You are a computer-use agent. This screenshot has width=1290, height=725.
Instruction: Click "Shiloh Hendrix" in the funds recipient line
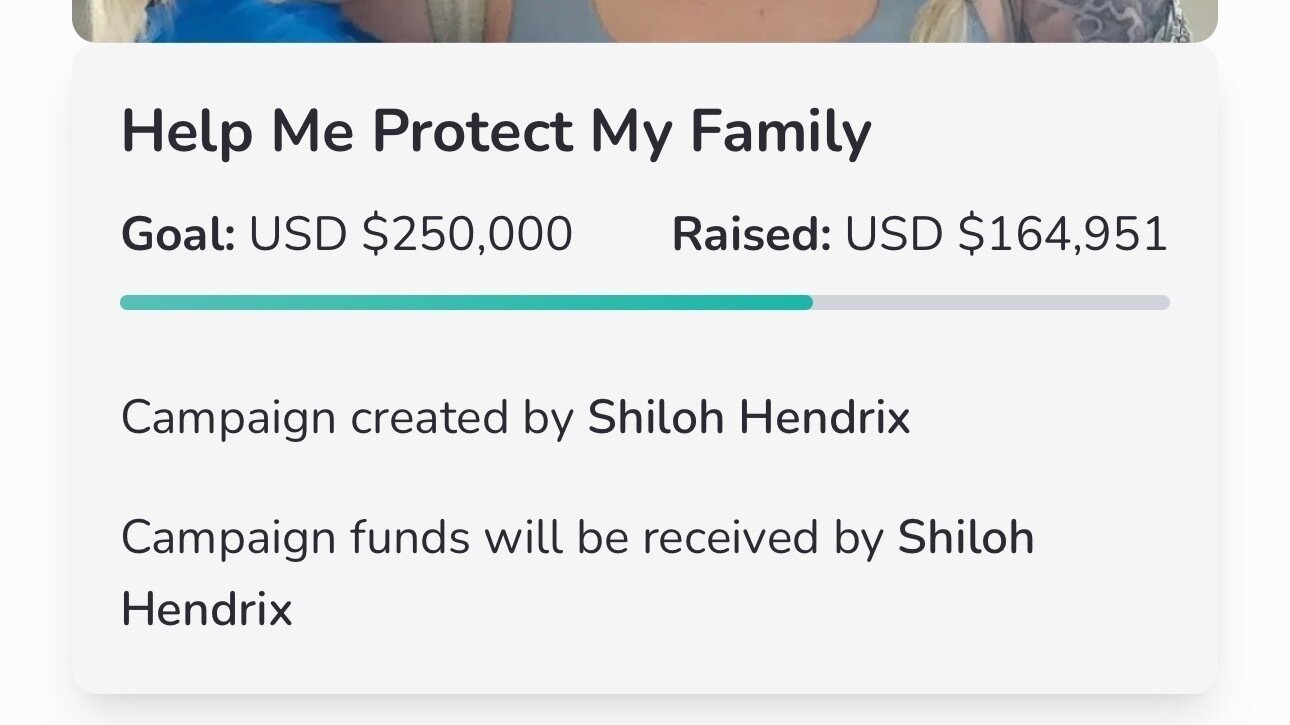coord(962,536)
